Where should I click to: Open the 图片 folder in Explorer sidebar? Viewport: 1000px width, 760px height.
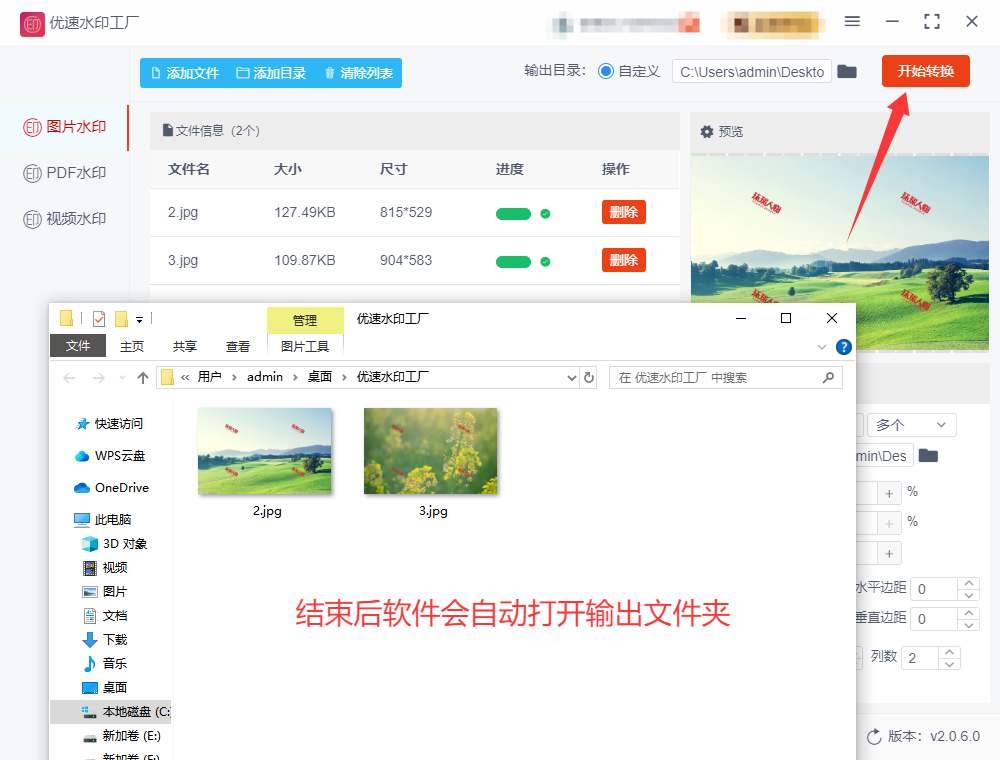[106, 592]
